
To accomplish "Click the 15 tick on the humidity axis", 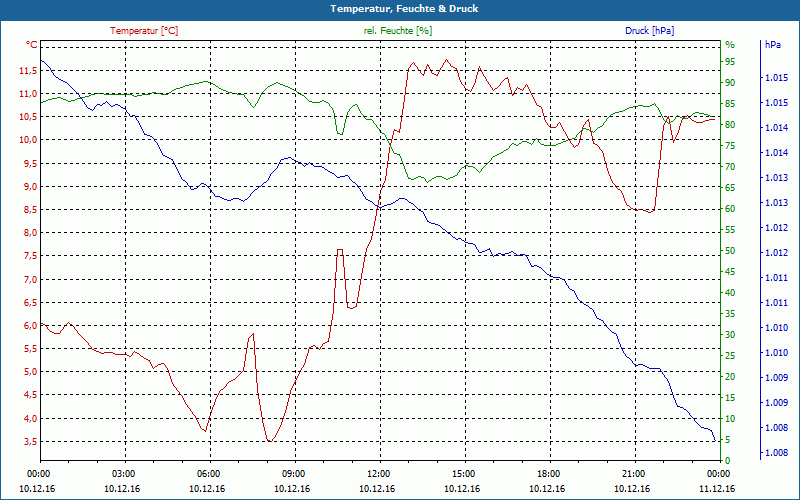I will 730,398.
